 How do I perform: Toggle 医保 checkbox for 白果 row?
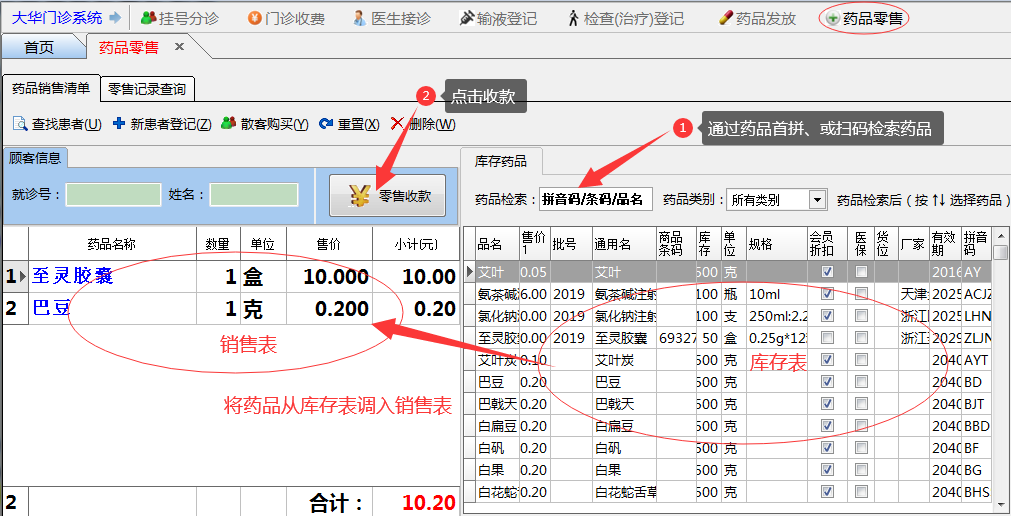pos(861,470)
